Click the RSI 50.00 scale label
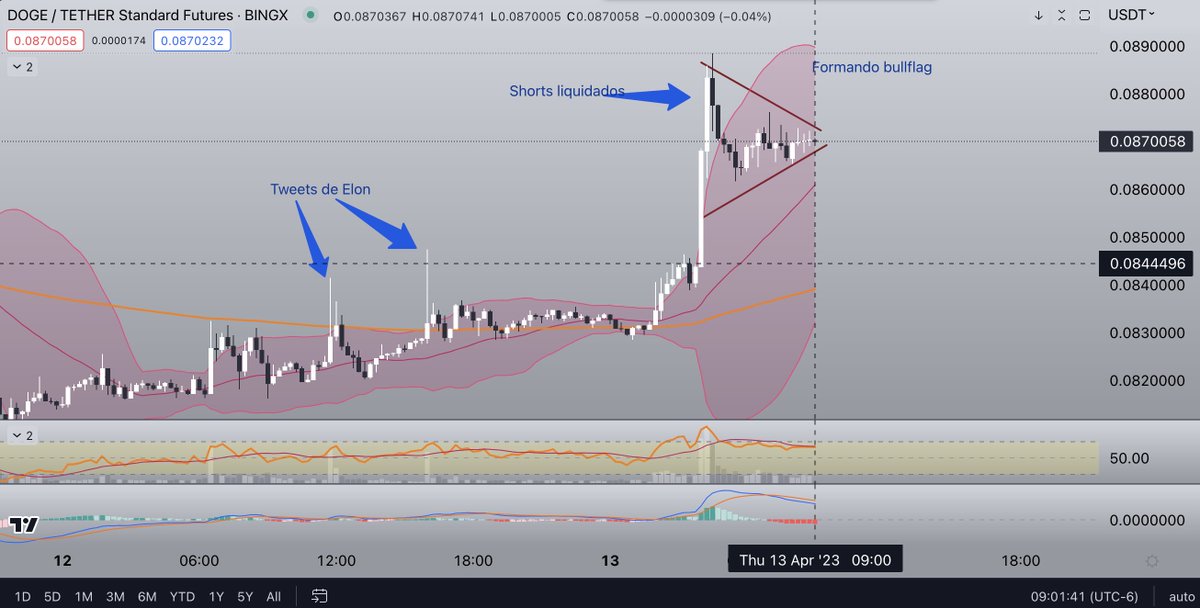The image size is (1200, 608). point(1127,458)
